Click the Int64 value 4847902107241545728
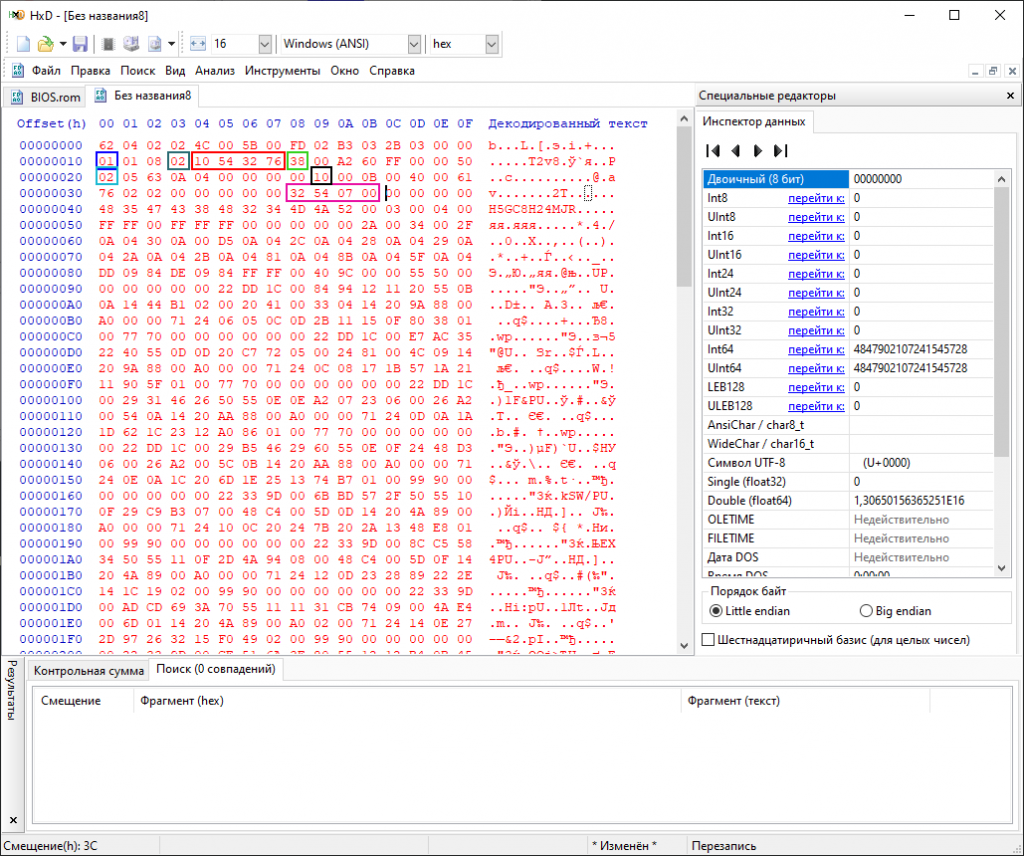The height and width of the screenshot is (856, 1024). [910, 349]
